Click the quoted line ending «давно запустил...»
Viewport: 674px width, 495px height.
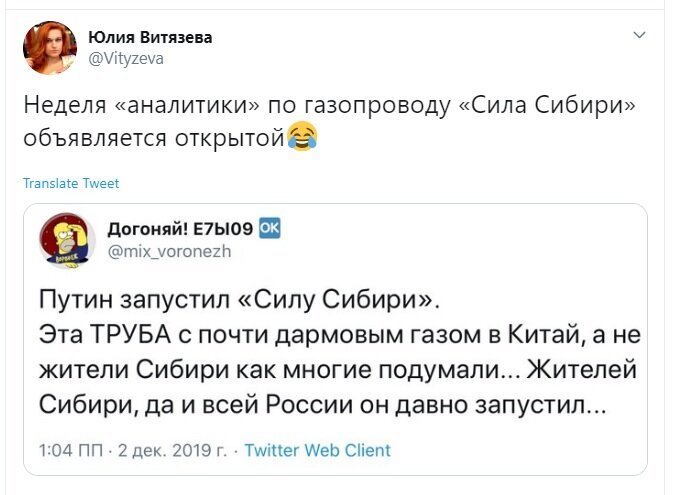coord(323,404)
